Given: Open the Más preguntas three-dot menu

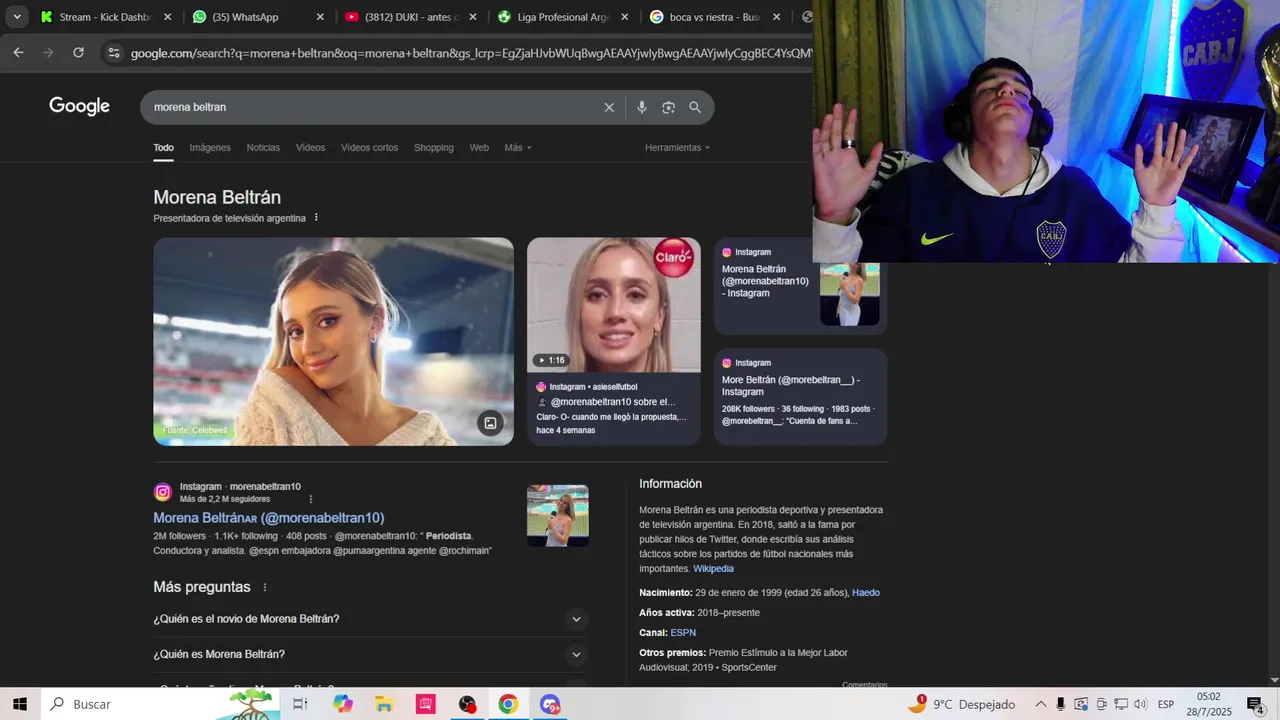Looking at the screenshot, I should click(x=265, y=587).
